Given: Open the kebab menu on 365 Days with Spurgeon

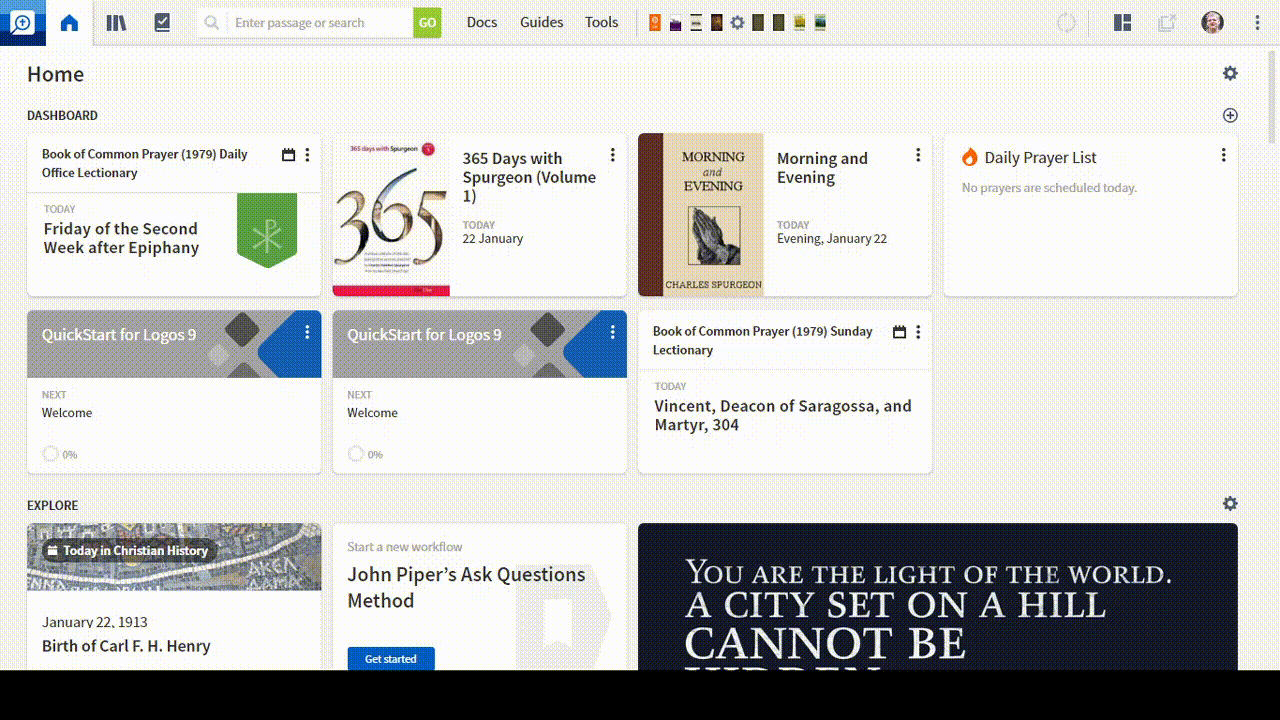Looking at the screenshot, I should (613, 155).
